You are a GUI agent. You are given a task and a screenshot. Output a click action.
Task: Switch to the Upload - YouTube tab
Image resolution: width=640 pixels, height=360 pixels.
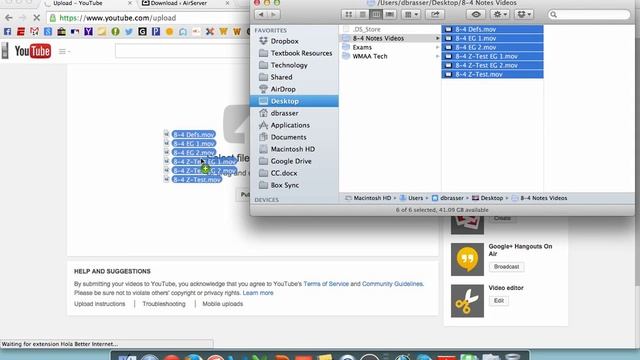click(88, 3)
